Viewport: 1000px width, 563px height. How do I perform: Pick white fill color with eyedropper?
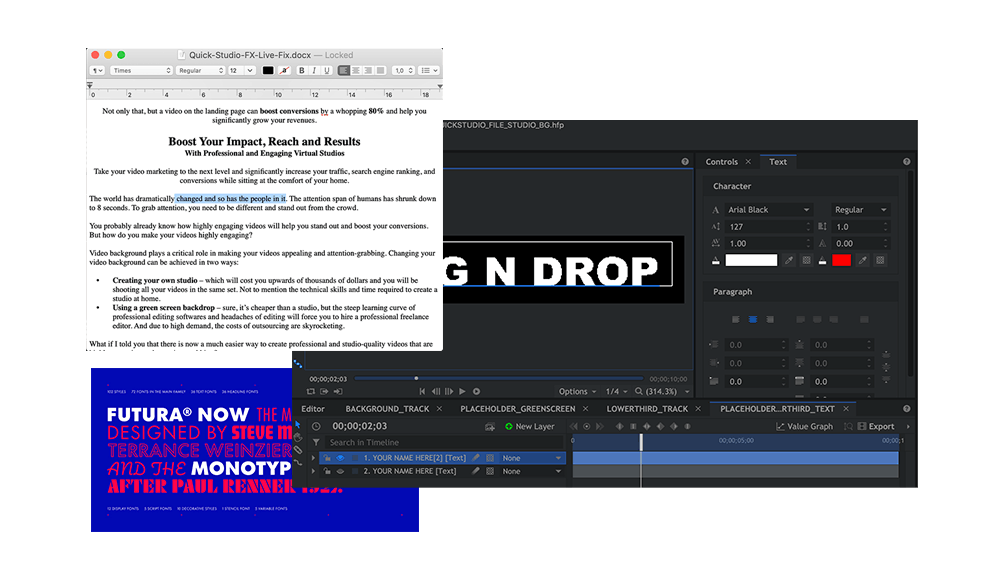tap(789, 260)
